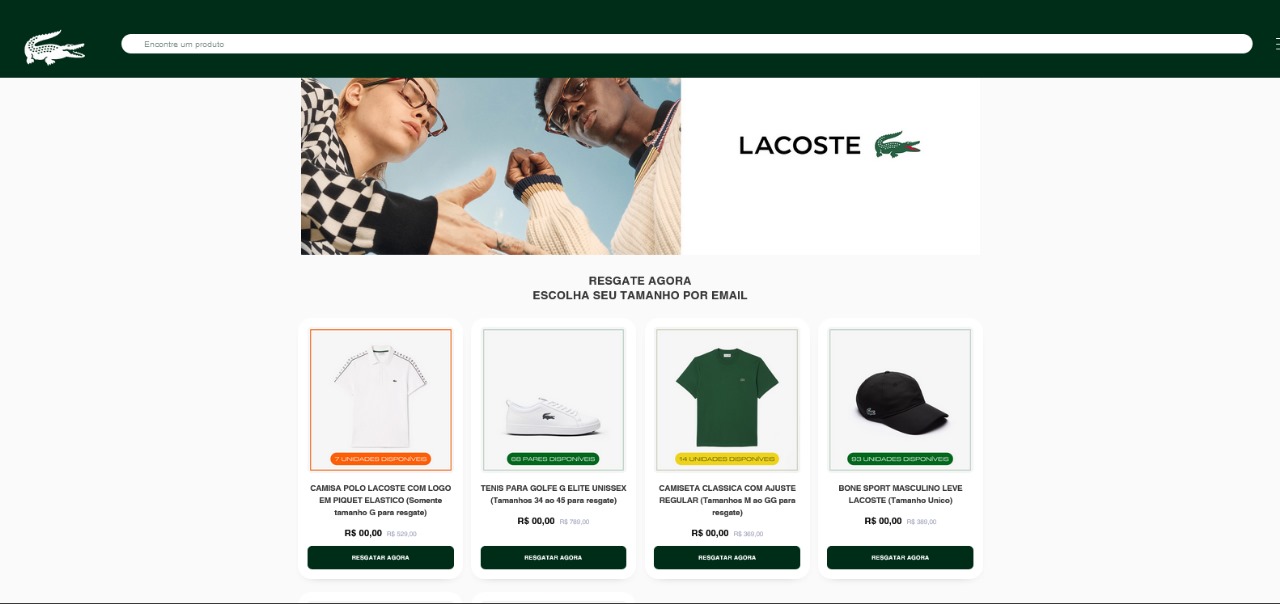Viewport: 1280px width, 604px height.
Task: Open the 'Tenis para Golfe G Elite Unissex' title
Action: point(554,494)
